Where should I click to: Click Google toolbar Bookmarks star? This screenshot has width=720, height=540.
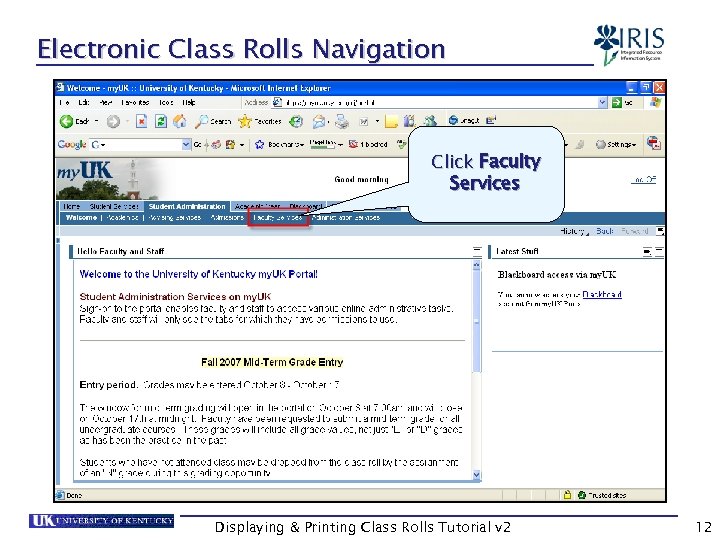pos(259,144)
